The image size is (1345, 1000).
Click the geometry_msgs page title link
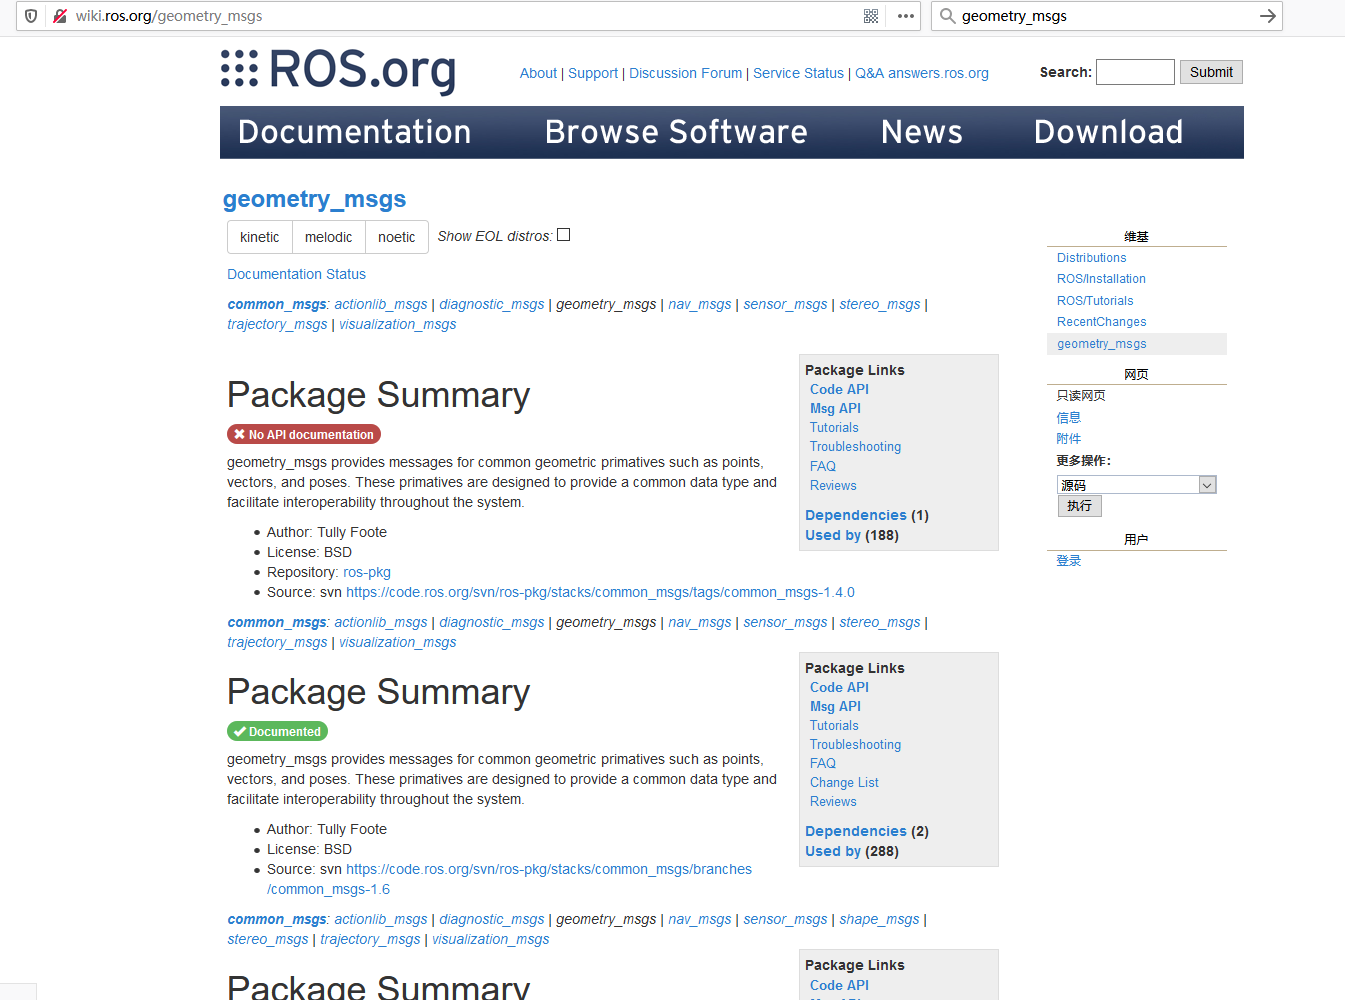click(x=314, y=199)
